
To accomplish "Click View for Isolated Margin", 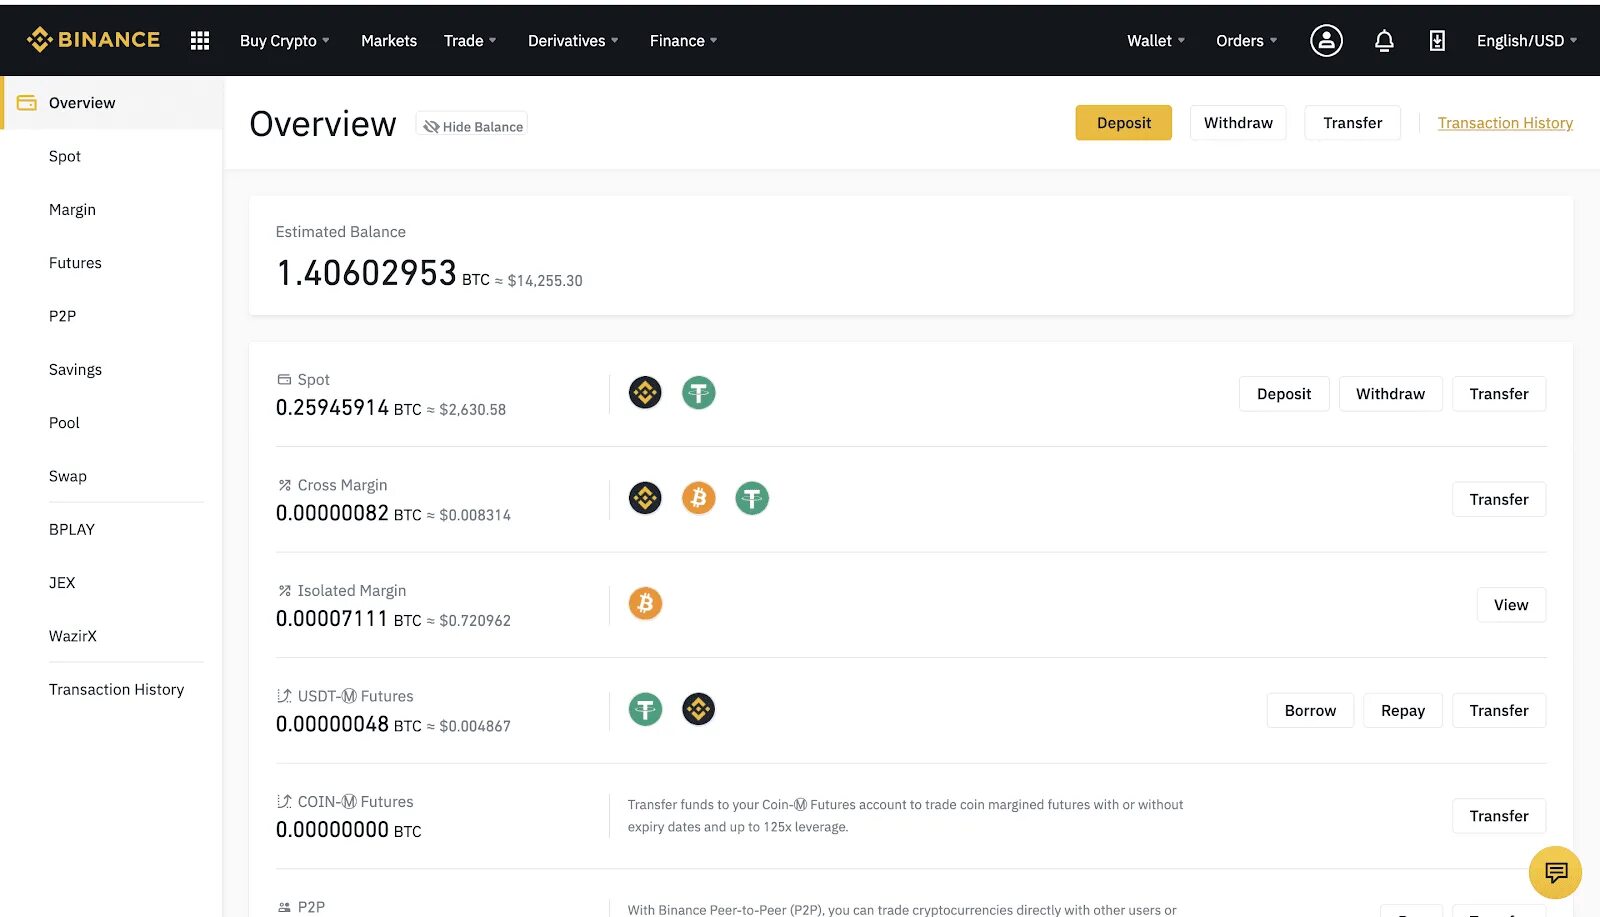I will tap(1511, 604).
